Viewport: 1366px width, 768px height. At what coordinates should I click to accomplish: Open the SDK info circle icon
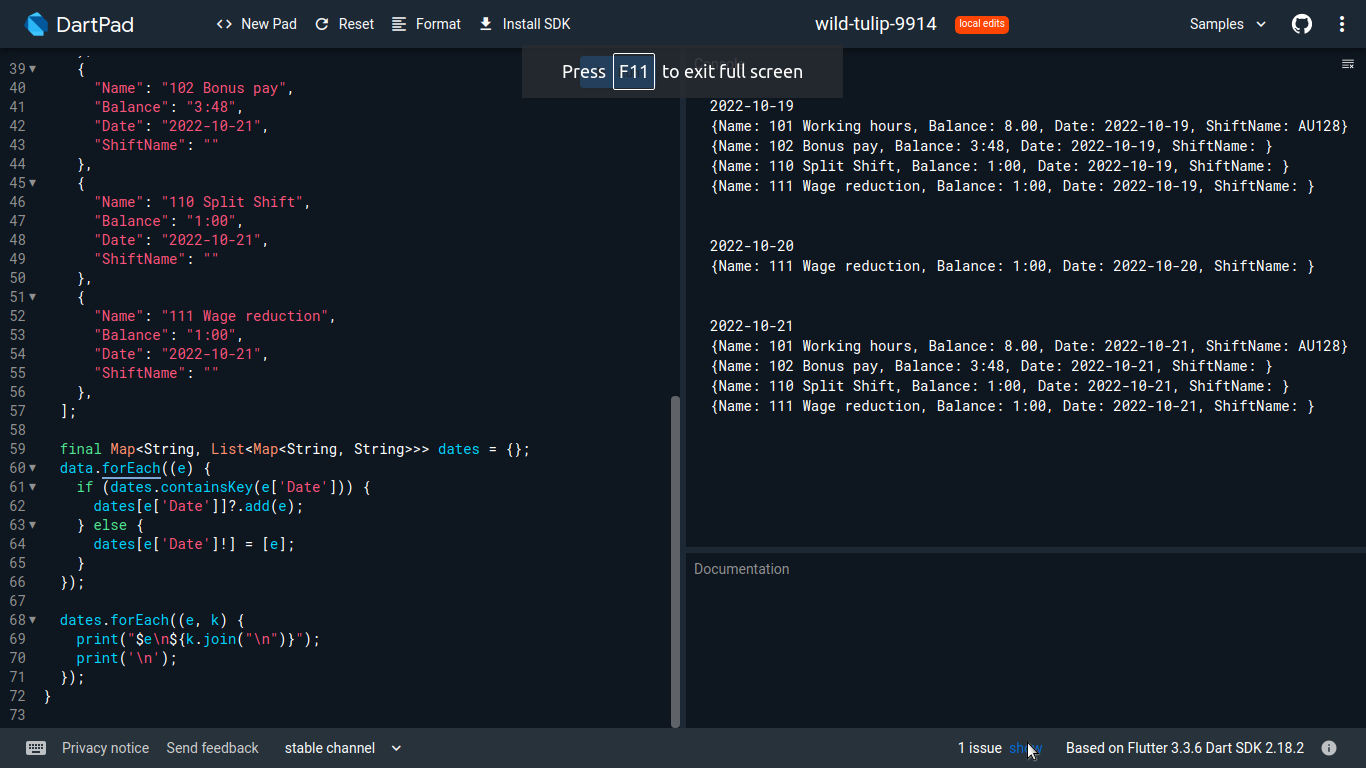pos(1329,748)
